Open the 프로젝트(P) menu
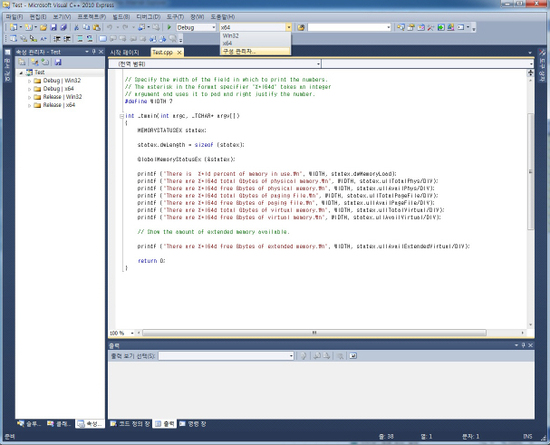The height and width of the screenshot is (445, 550). [x=91, y=17]
